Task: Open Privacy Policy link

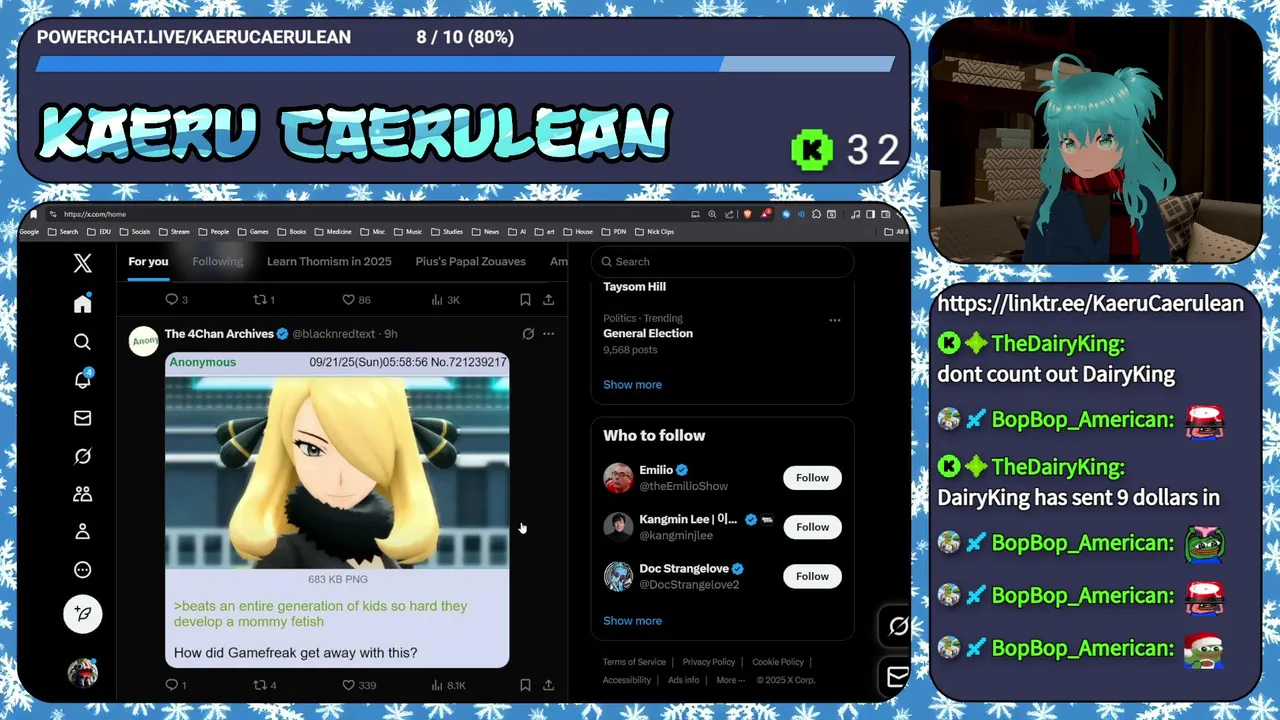Action: tap(709, 662)
